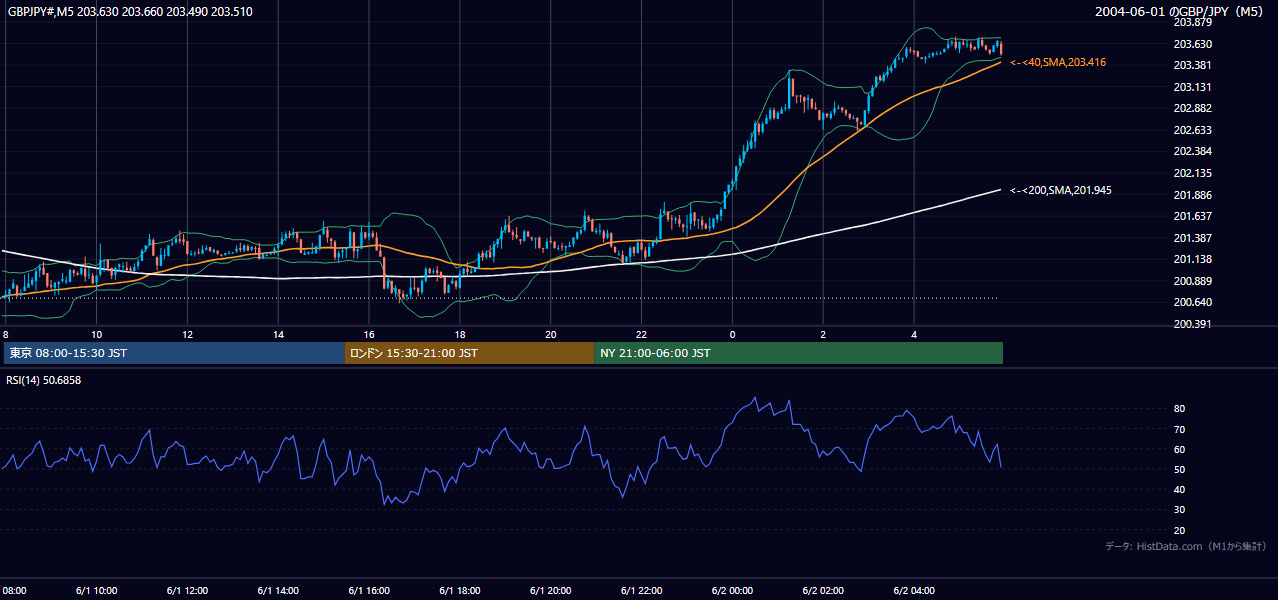The height and width of the screenshot is (600, 1278).
Task: Click price axis value 202.882
Action: tap(1192, 108)
